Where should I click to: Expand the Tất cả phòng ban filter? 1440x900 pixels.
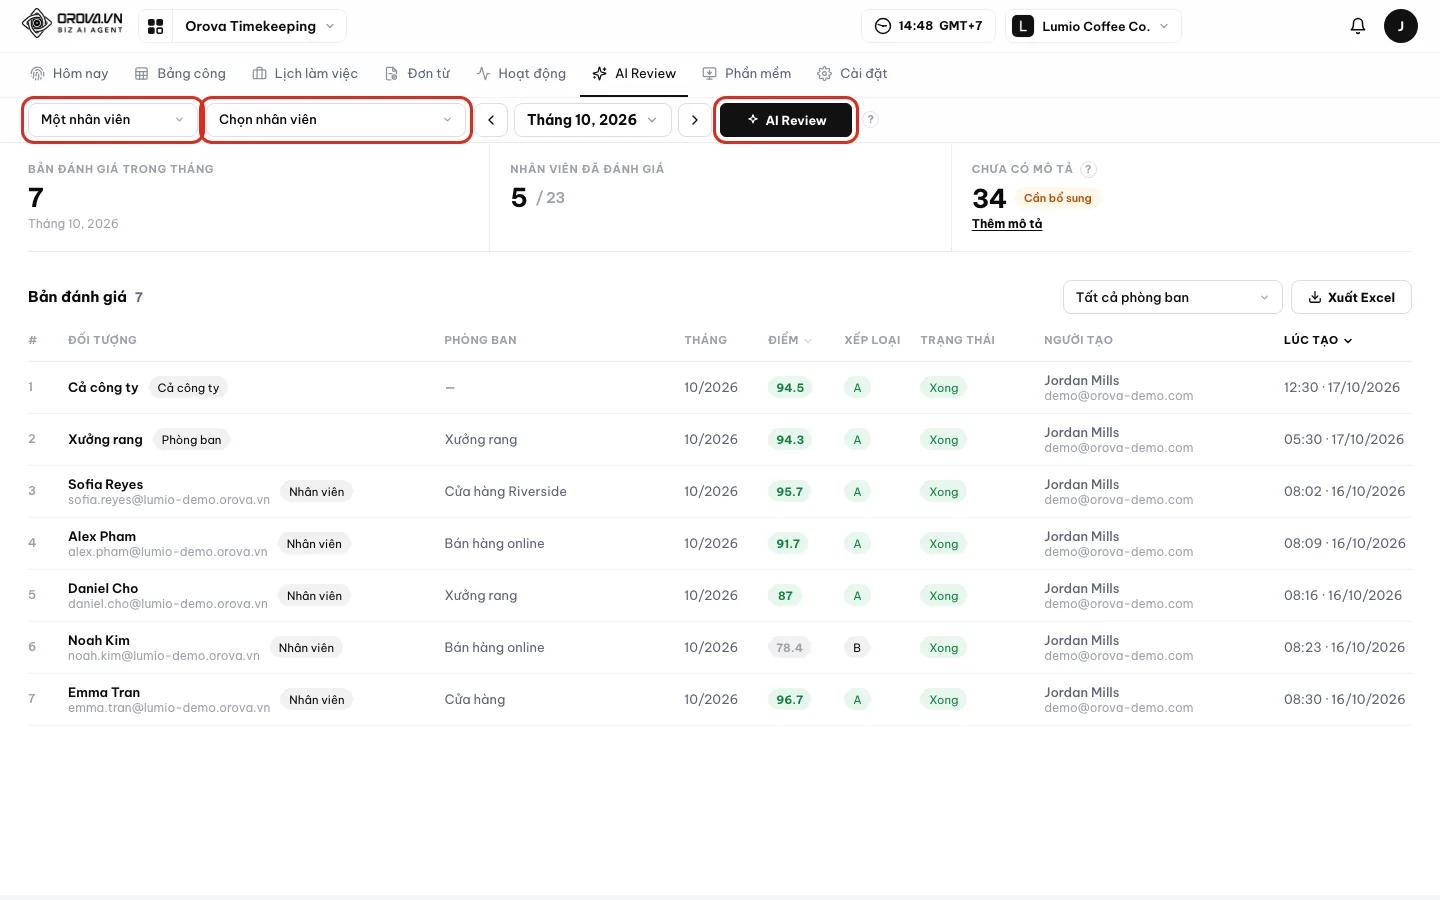1172,297
